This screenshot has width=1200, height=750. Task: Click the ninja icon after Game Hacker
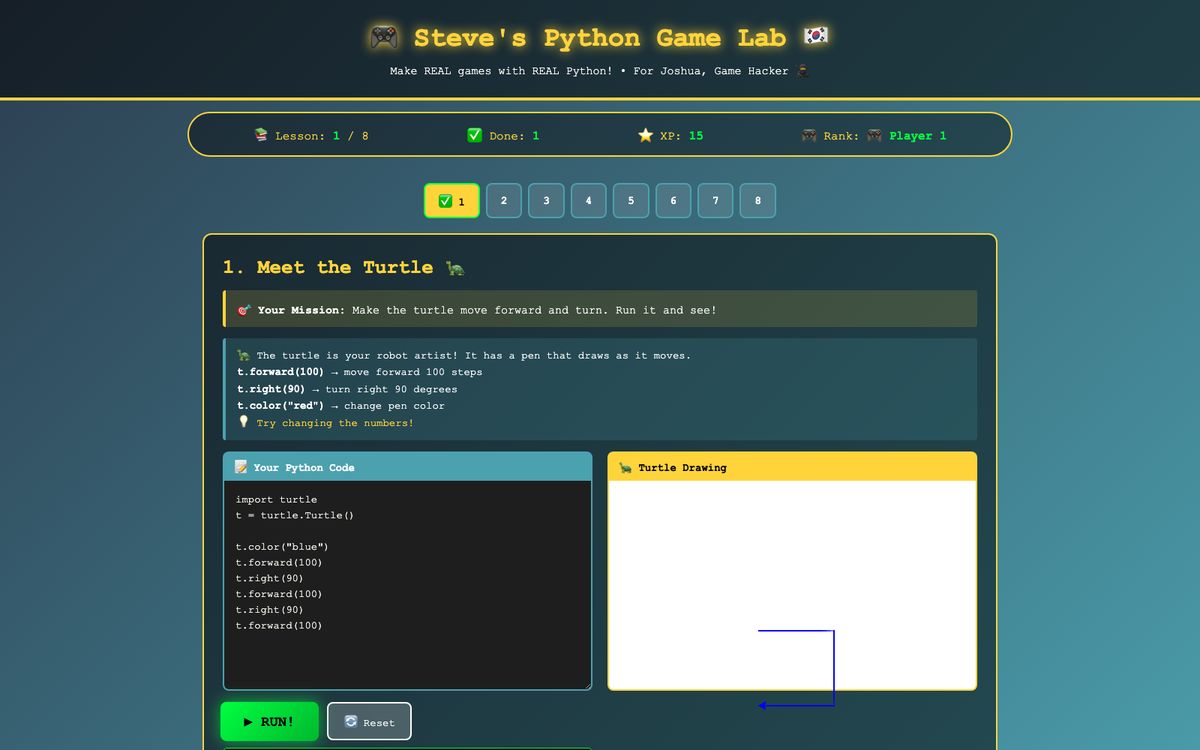click(x=802, y=71)
